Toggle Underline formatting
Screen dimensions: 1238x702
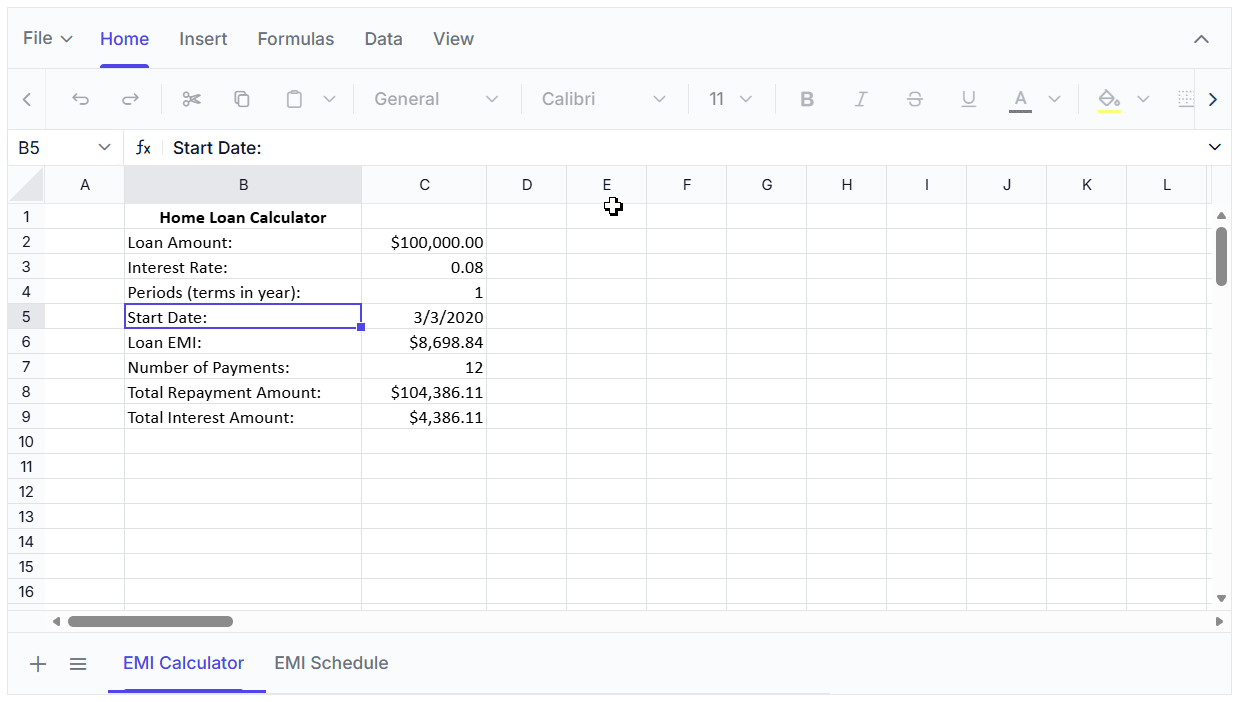point(968,99)
